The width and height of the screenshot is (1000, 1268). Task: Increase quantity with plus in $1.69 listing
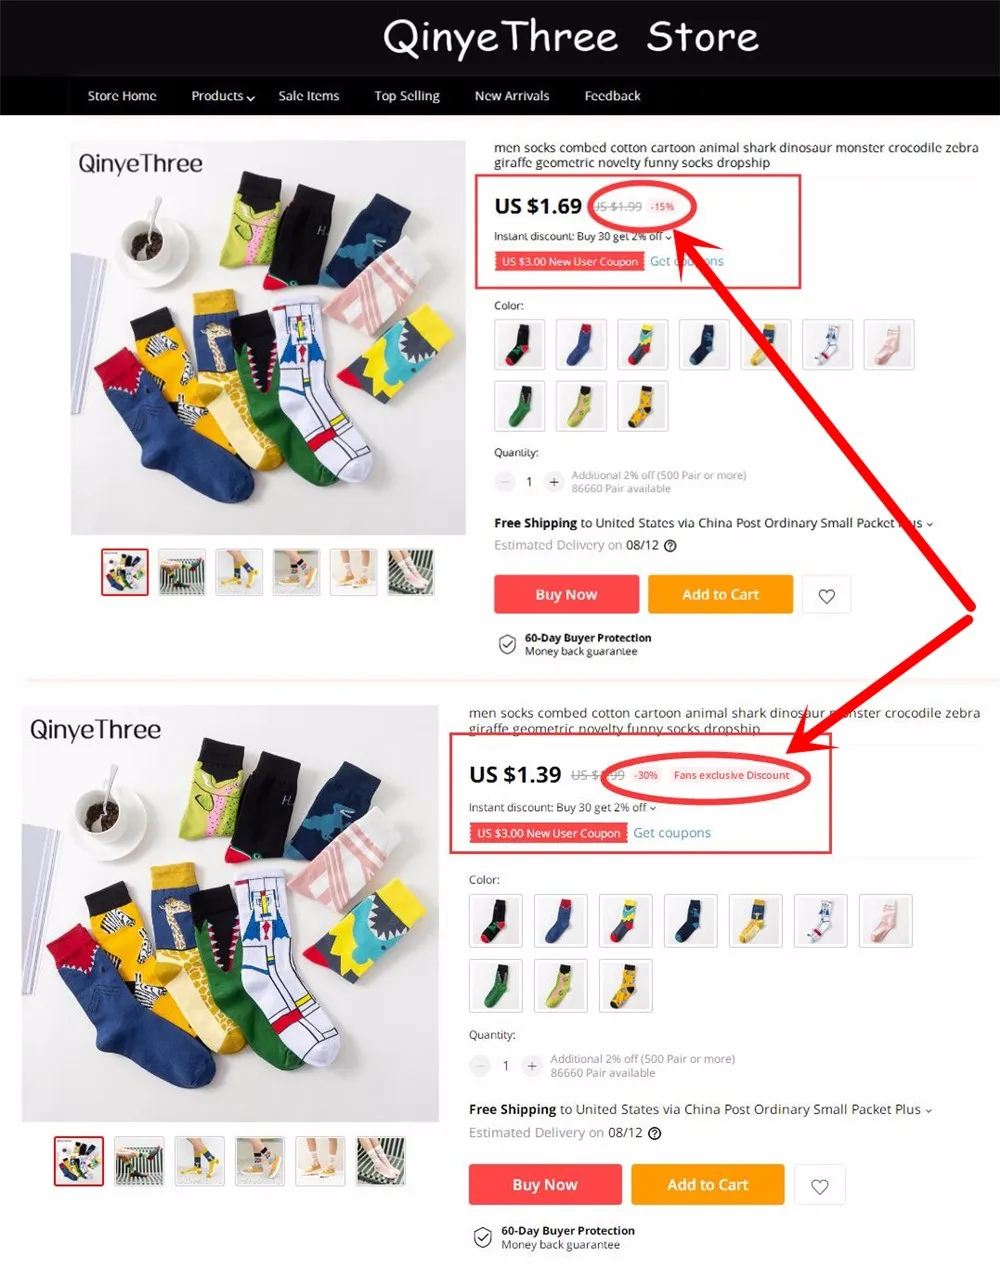[x=554, y=482]
